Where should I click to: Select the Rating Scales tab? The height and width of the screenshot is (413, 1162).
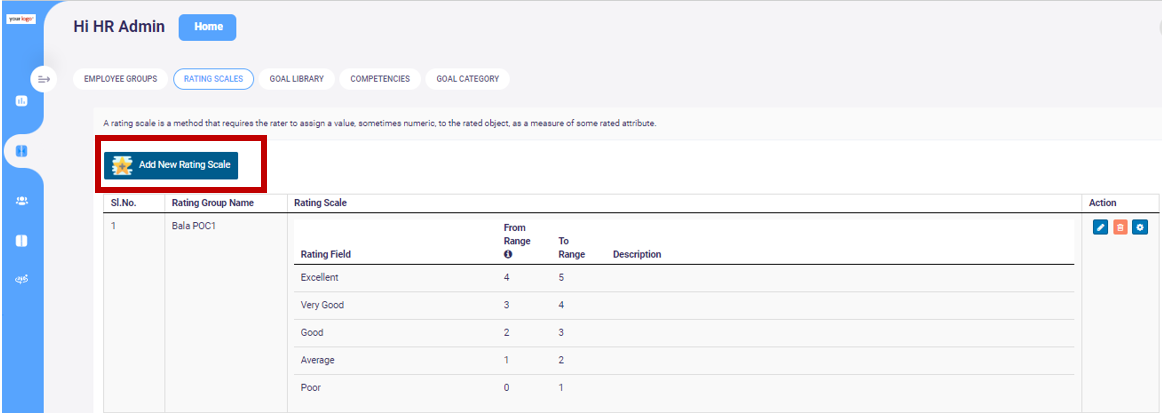213,79
